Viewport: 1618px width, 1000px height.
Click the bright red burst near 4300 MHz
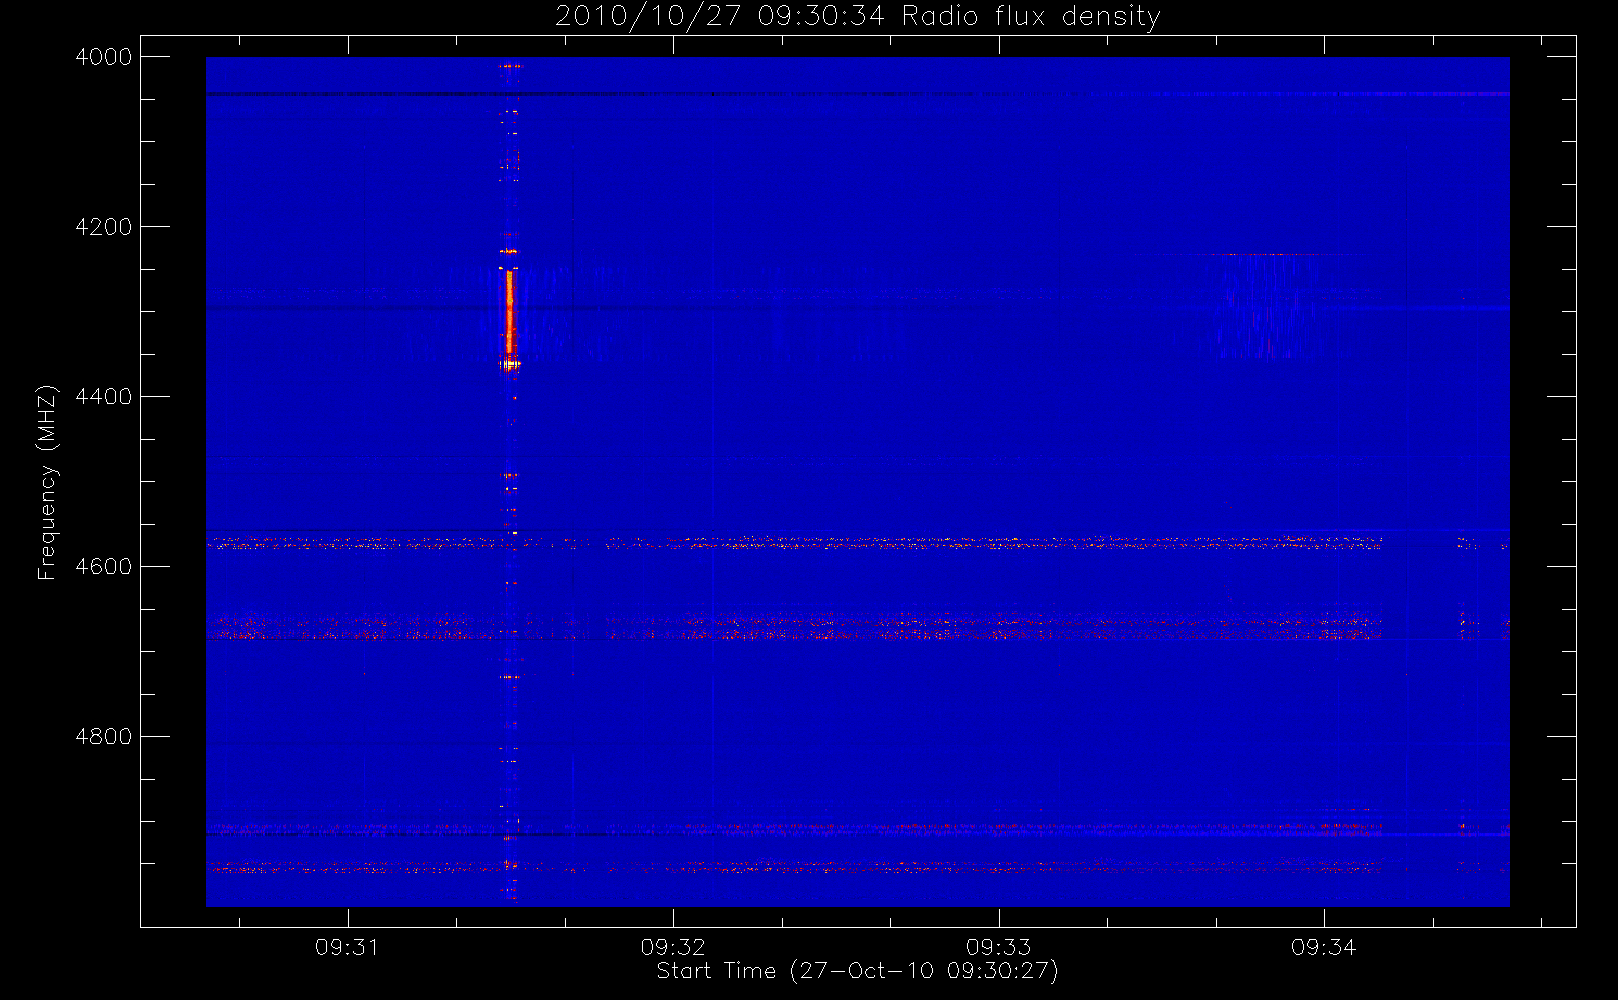point(509,313)
